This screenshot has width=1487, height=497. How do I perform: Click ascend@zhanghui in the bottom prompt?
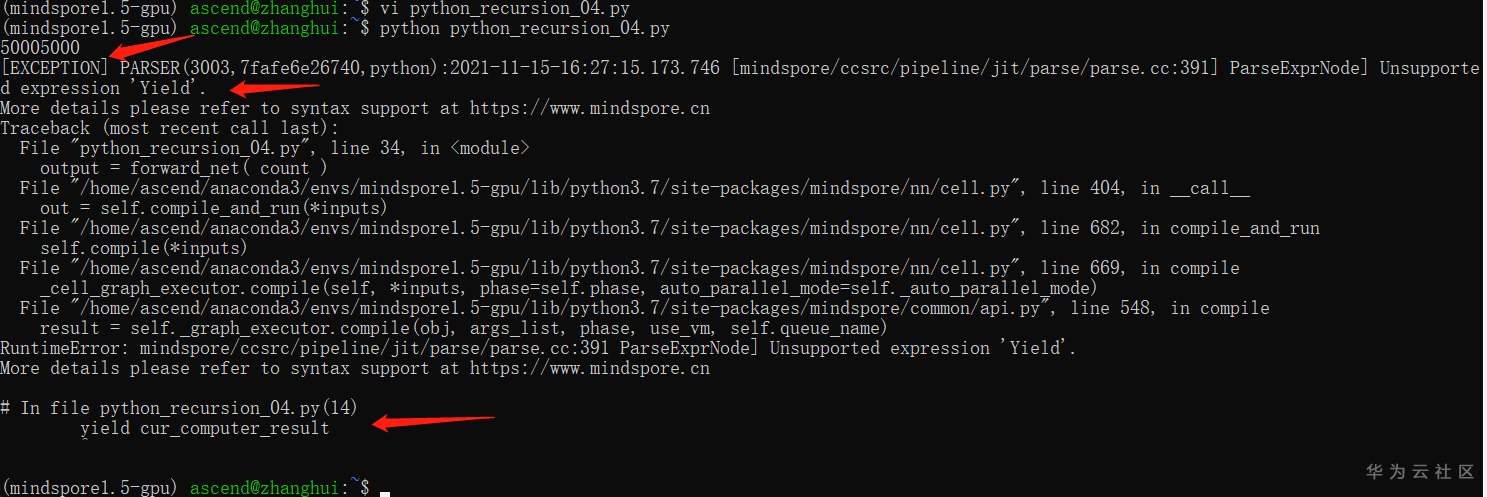(x=263, y=488)
